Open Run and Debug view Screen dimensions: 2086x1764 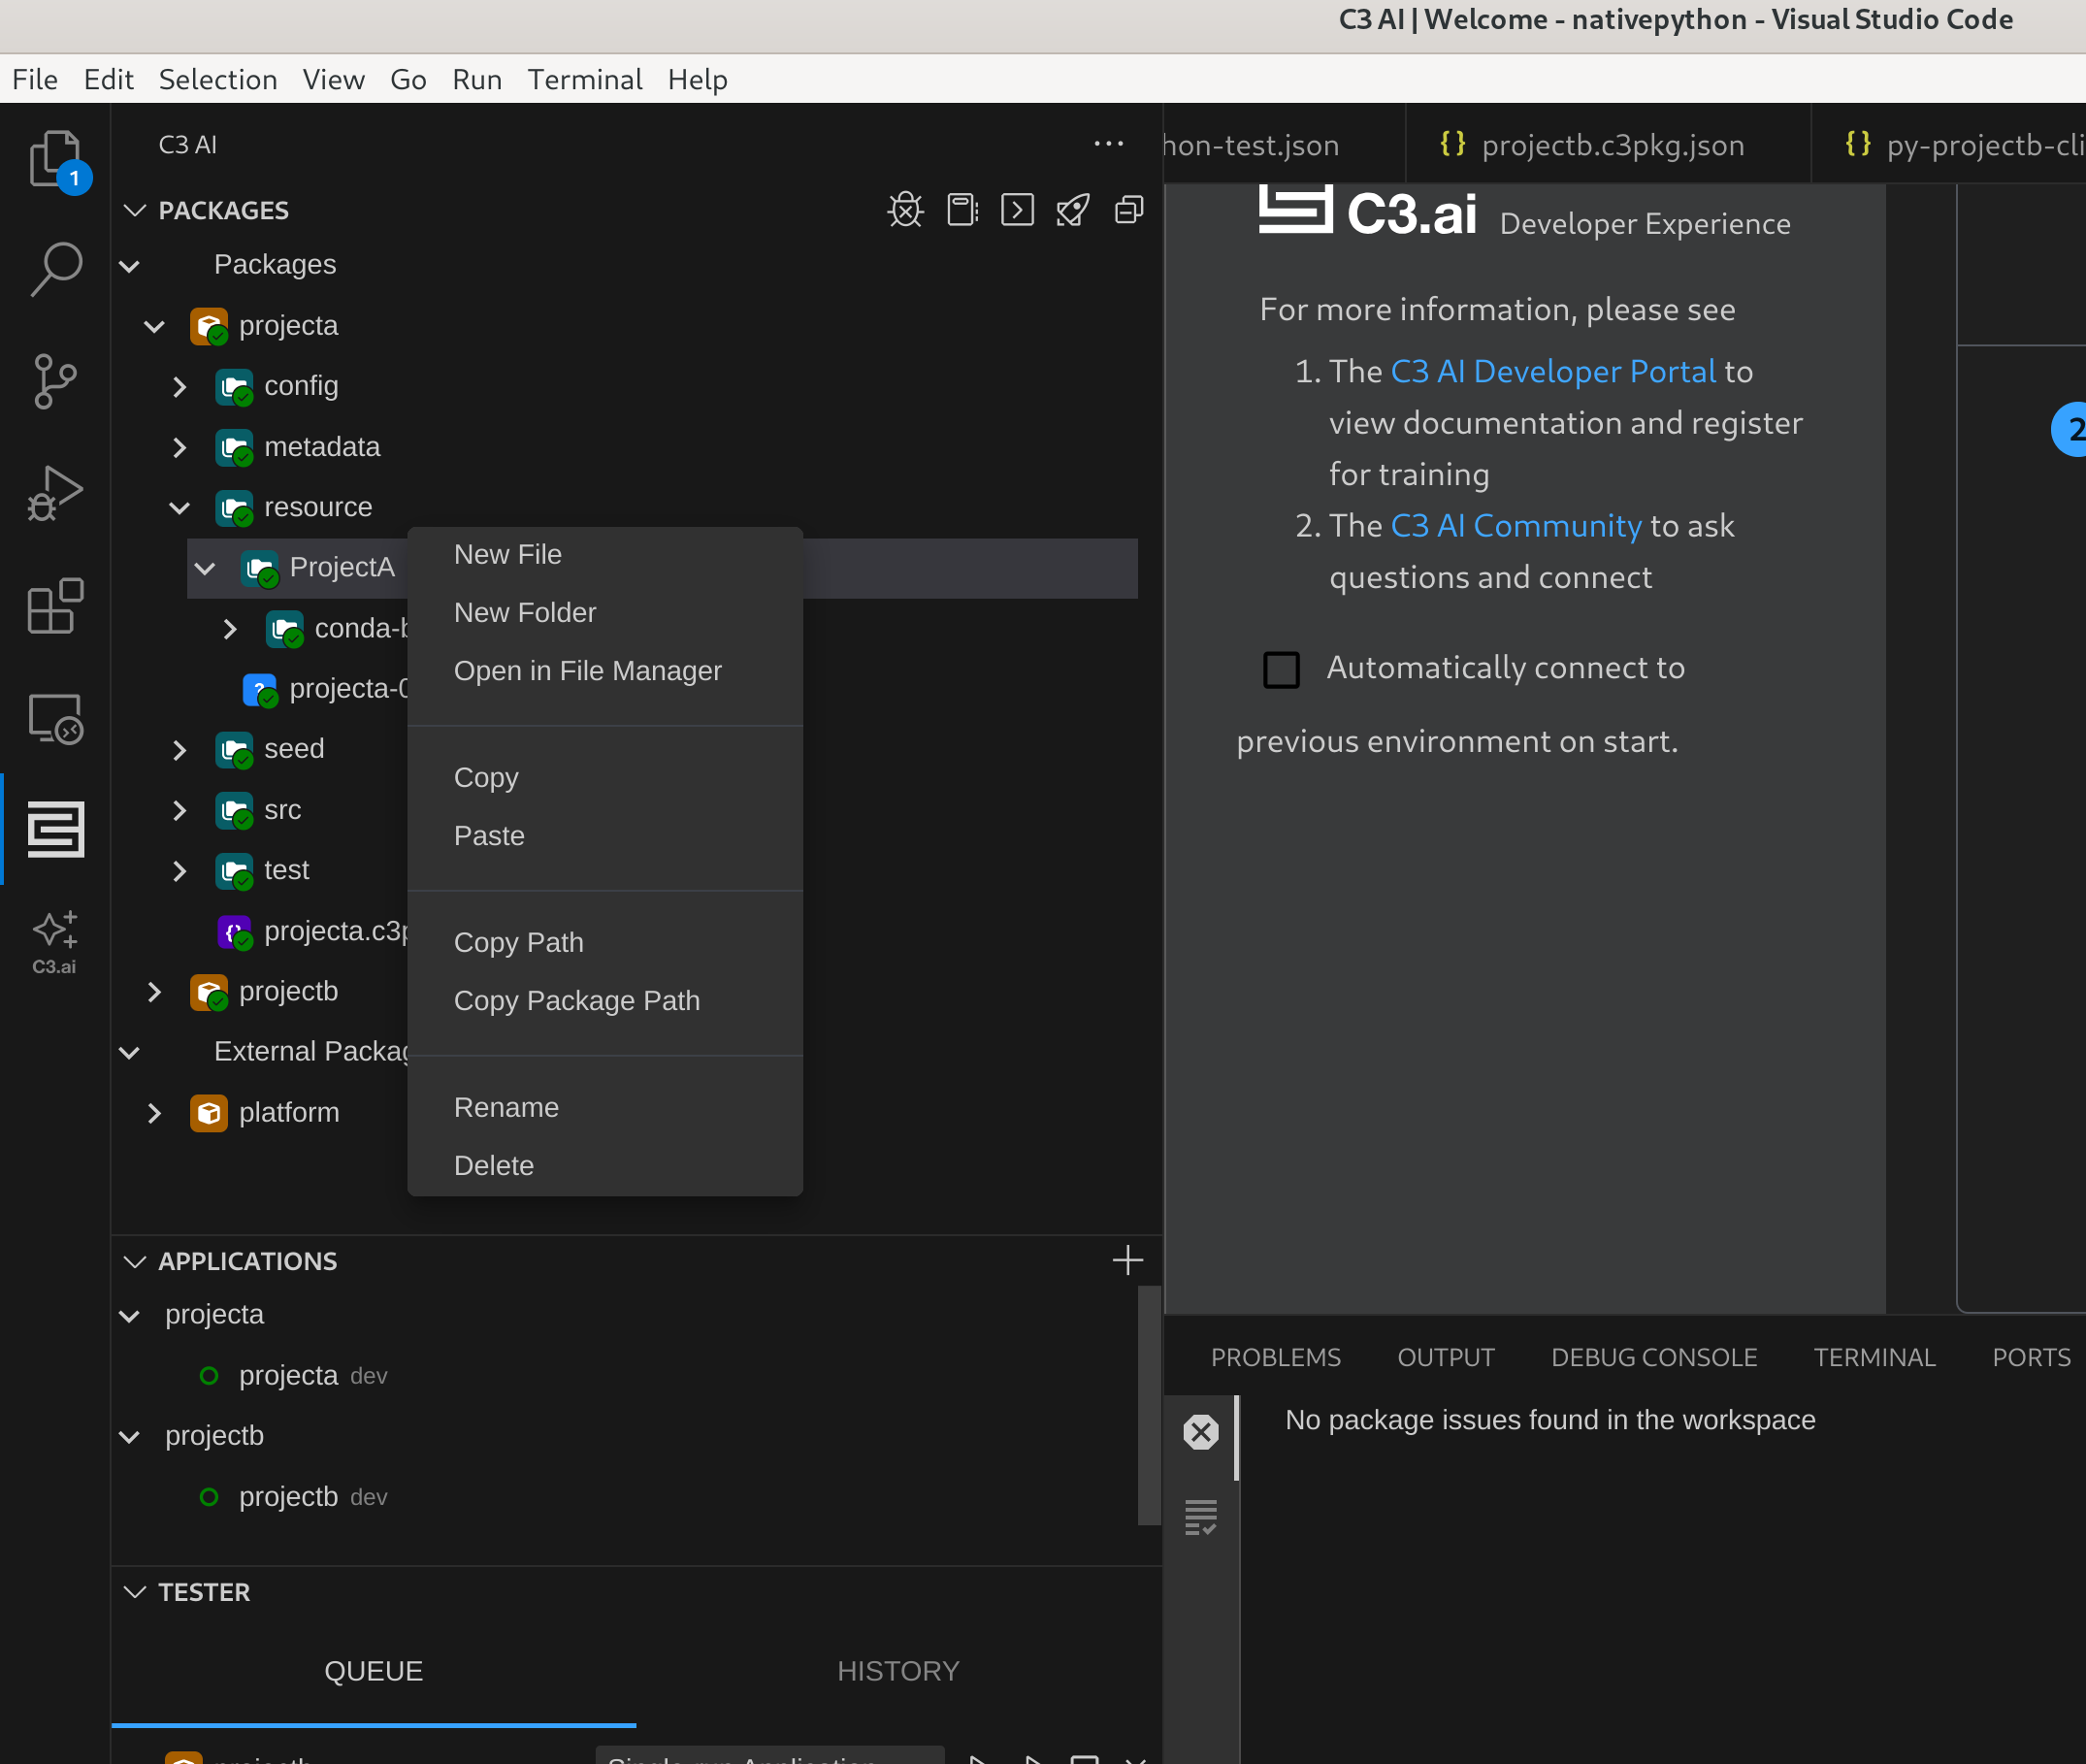[55, 494]
